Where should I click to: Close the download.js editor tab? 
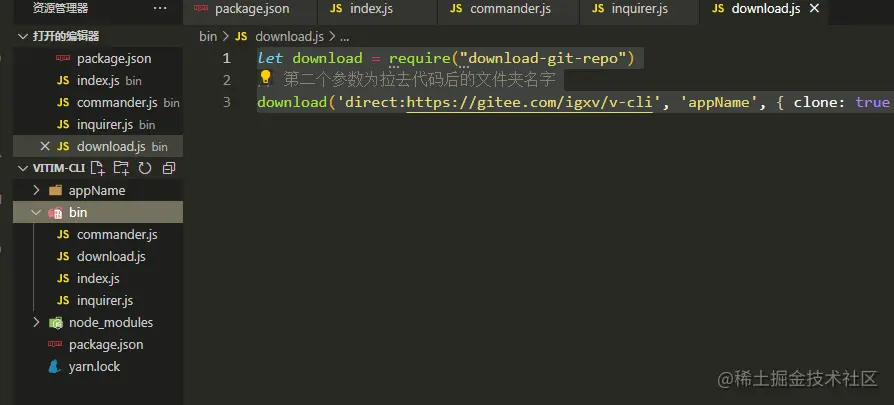815,9
